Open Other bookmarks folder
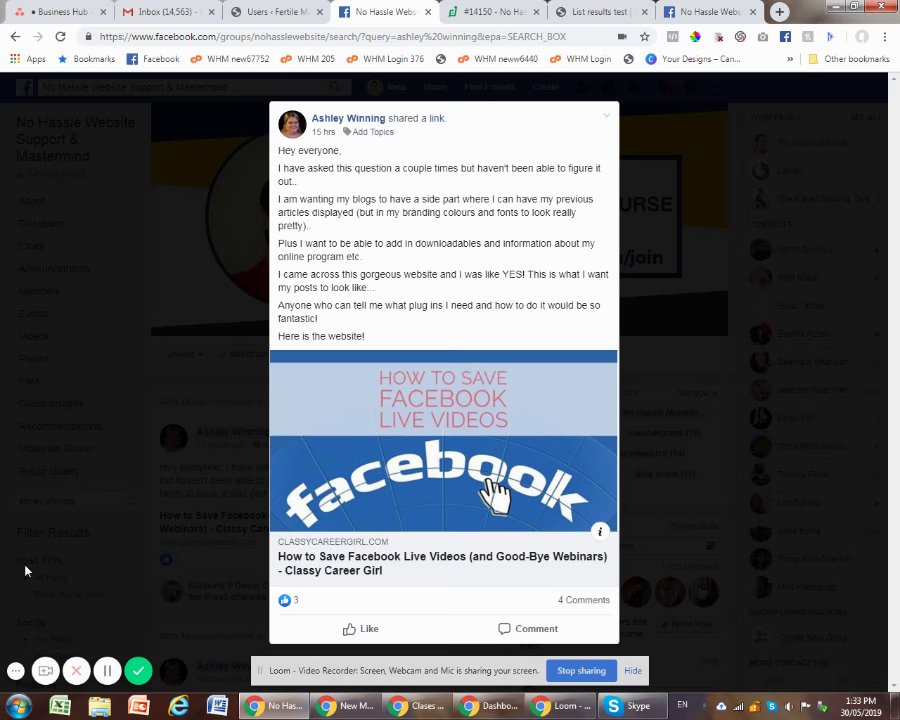The height and width of the screenshot is (720, 900). [x=849, y=59]
